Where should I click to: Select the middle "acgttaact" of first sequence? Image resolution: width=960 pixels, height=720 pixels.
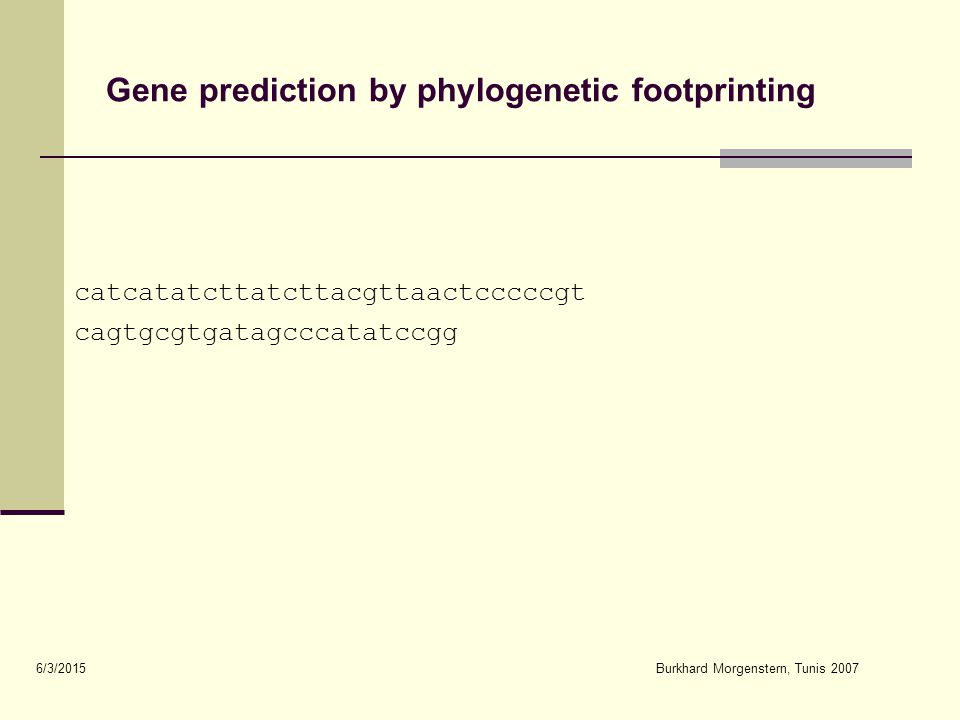pyautogui.click(x=402, y=294)
